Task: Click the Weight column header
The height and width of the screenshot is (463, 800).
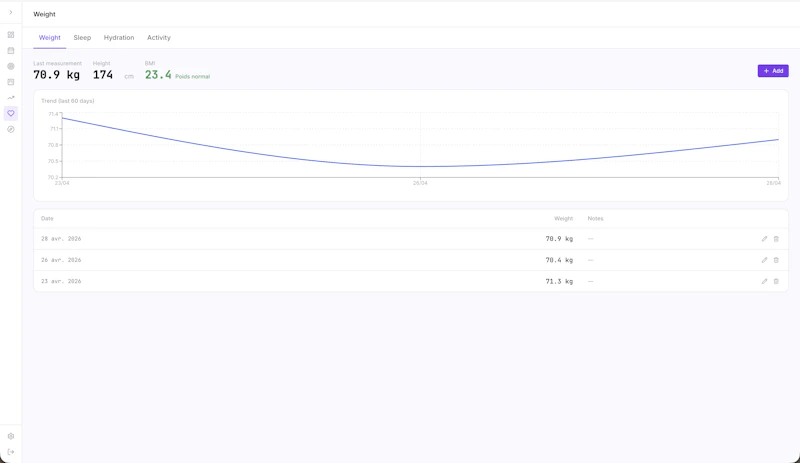Action: (x=563, y=218)
